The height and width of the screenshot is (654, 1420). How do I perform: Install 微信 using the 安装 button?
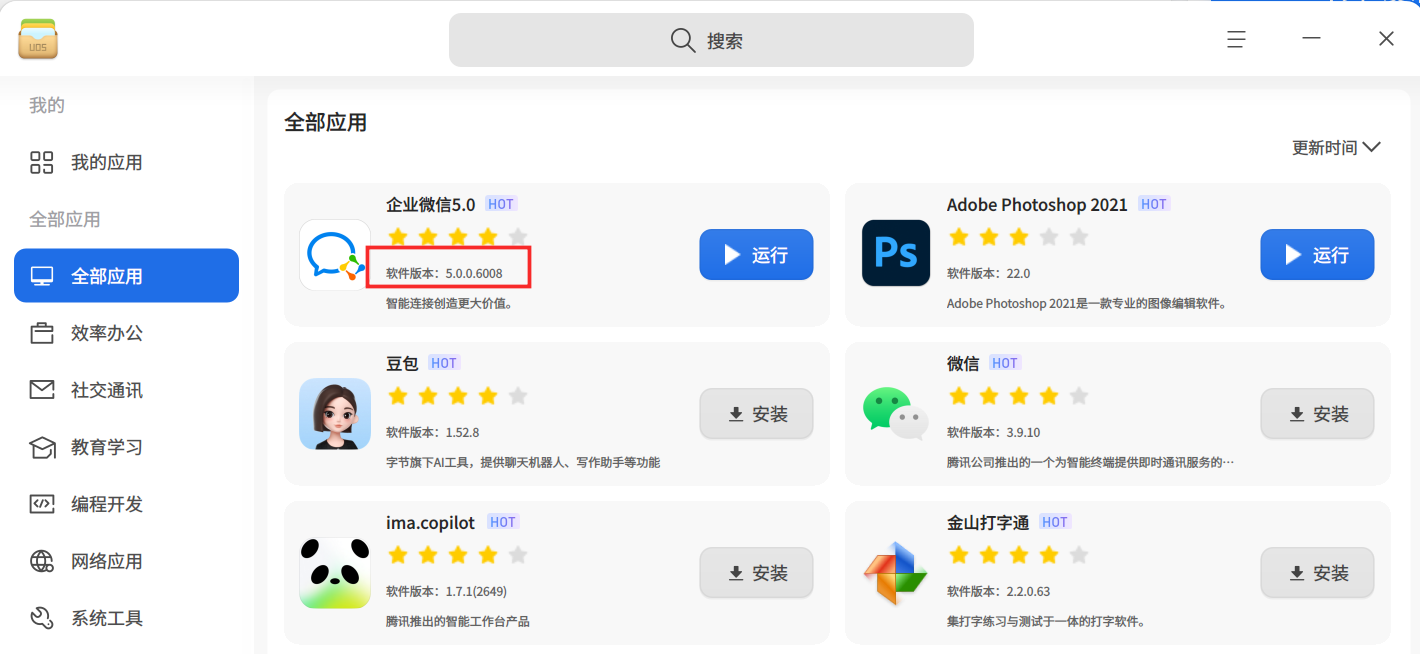point(1317,414)
